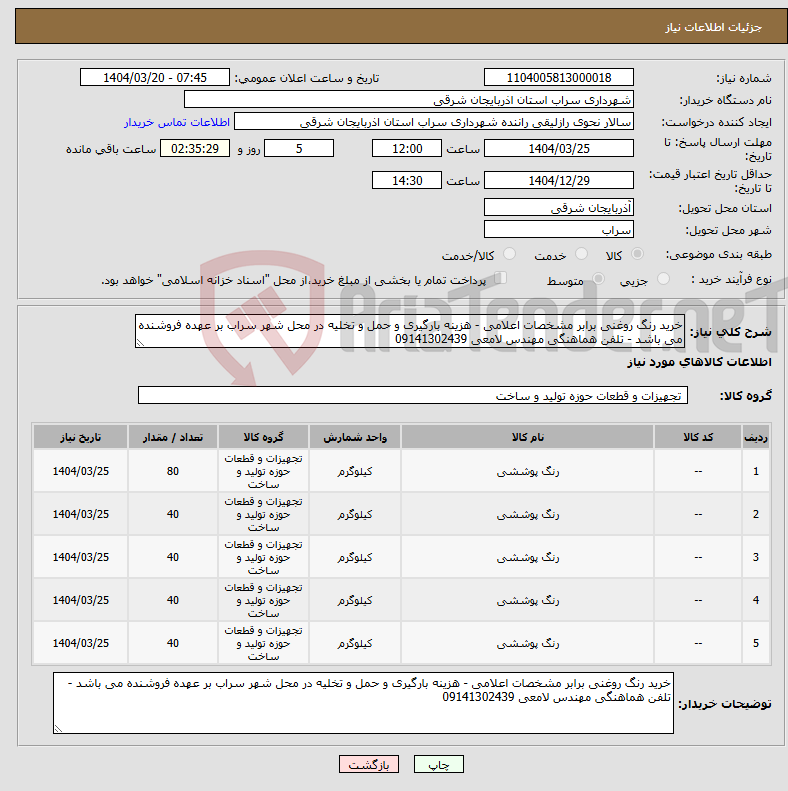
Task: Click the deadline time 12:00 field
Action: tap(407, 148)
